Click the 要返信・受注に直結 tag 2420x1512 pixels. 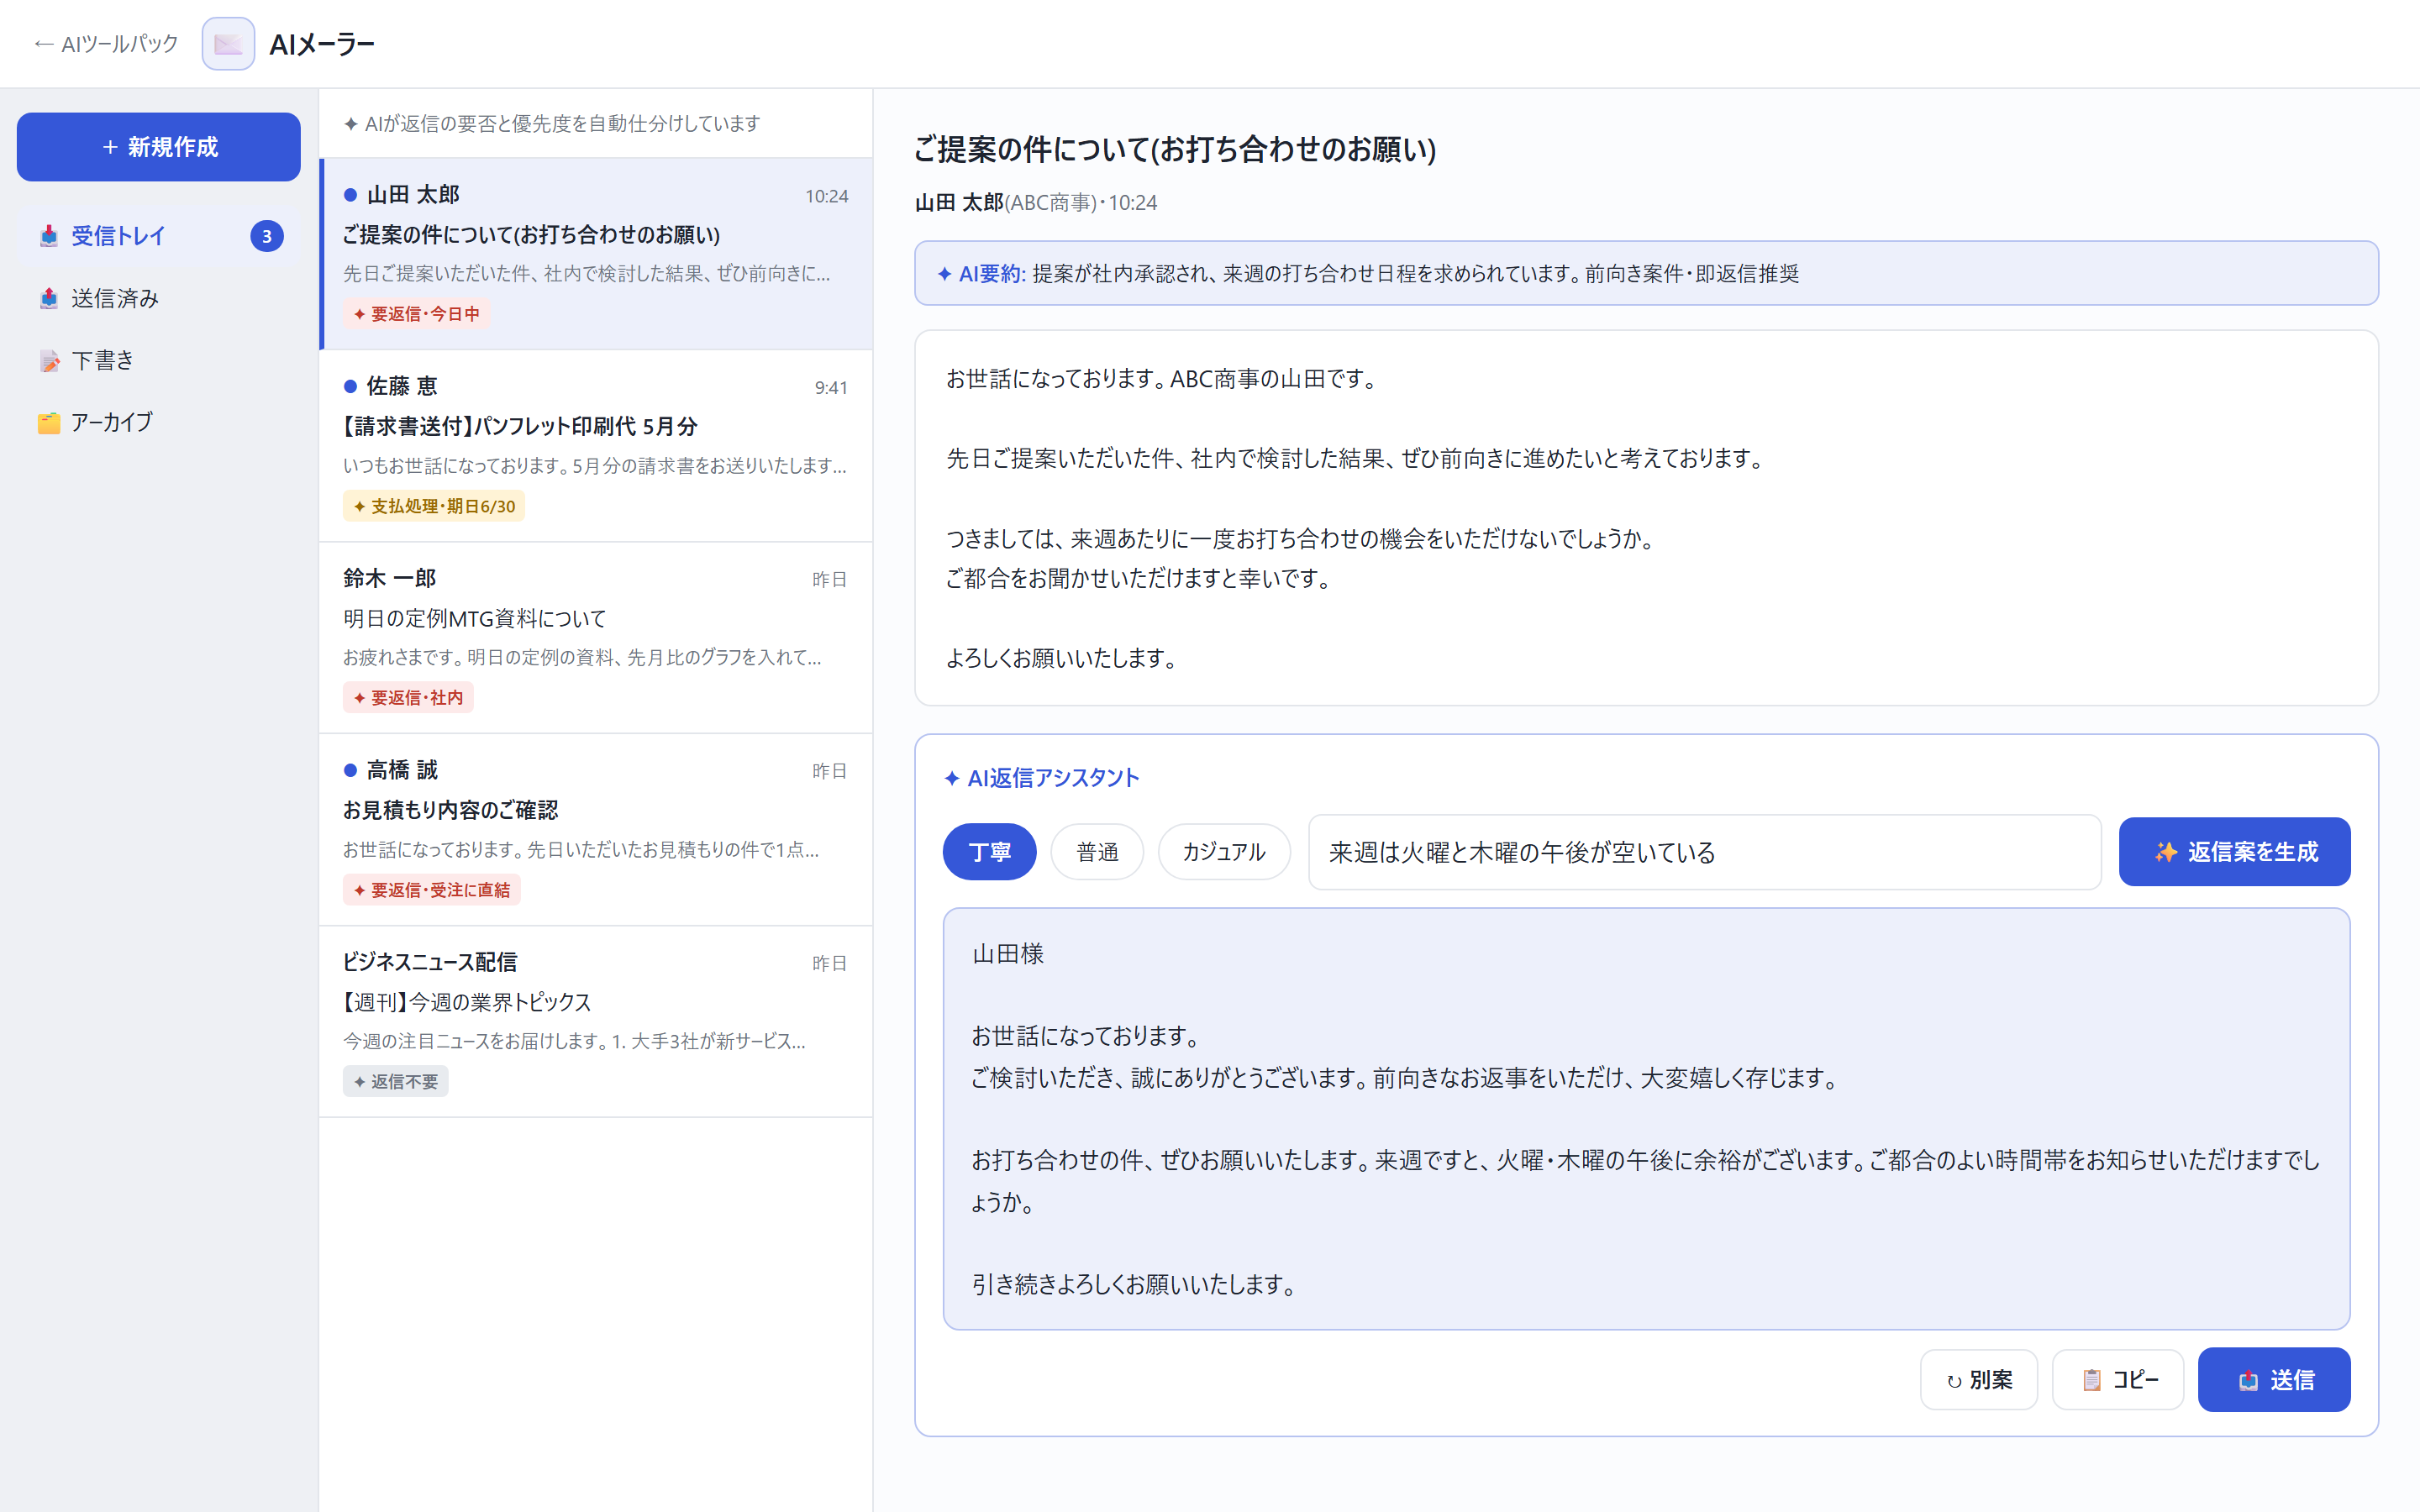click(431, 890)
